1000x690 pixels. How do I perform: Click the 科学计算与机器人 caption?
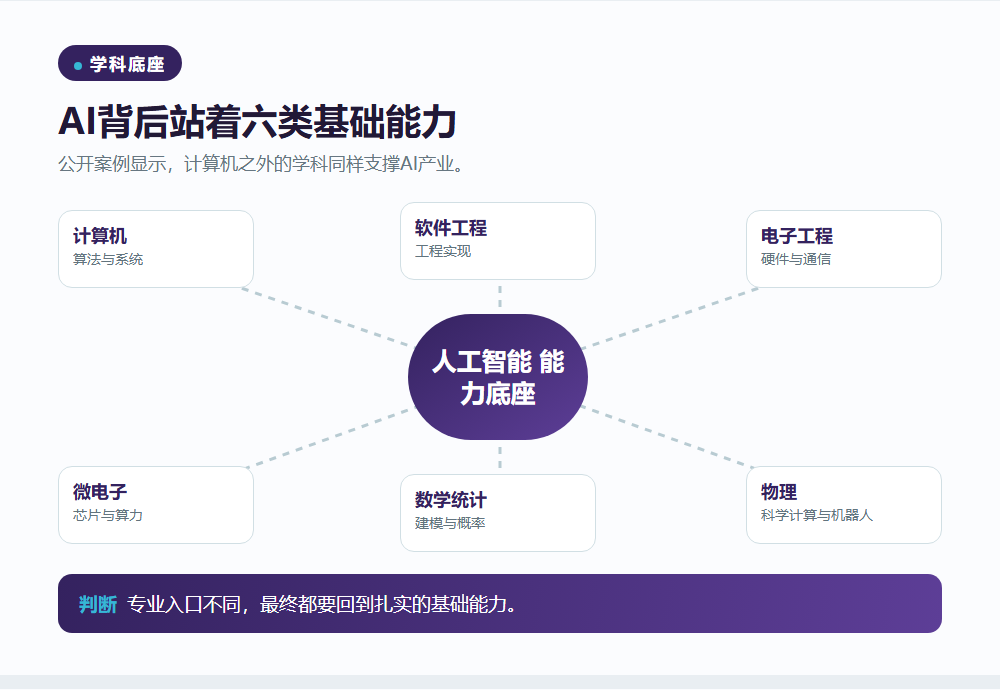coord(817,515)
